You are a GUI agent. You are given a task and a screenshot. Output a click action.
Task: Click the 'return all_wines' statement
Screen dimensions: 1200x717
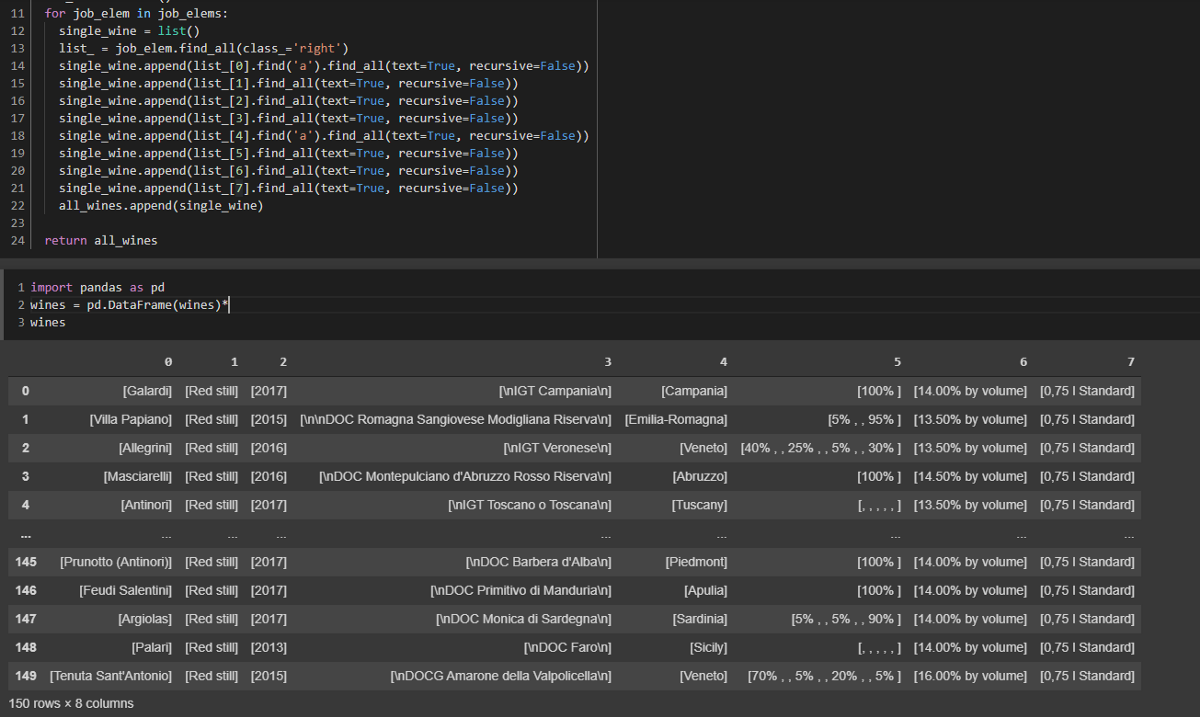(101, 241)
